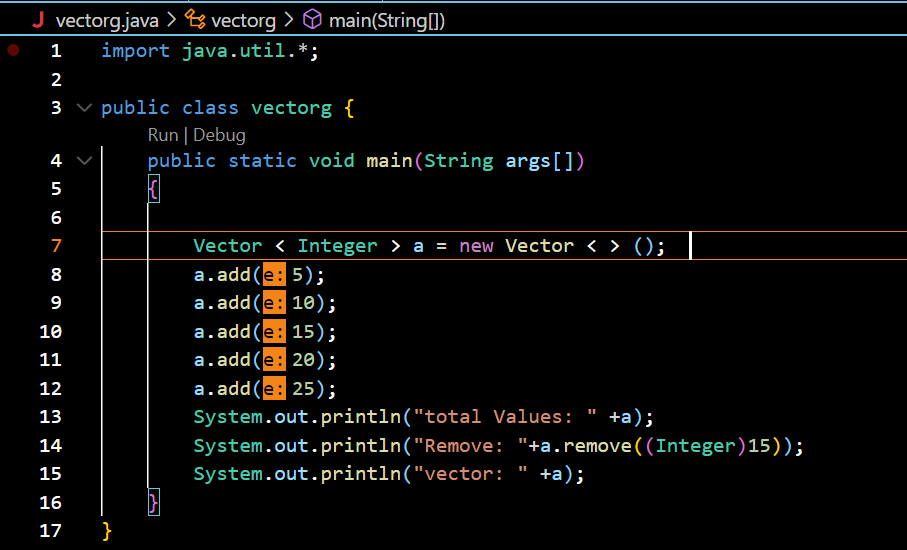Click the opening brace on line 5
Viewport: 907px width, 550px height.
coord(153,189)
